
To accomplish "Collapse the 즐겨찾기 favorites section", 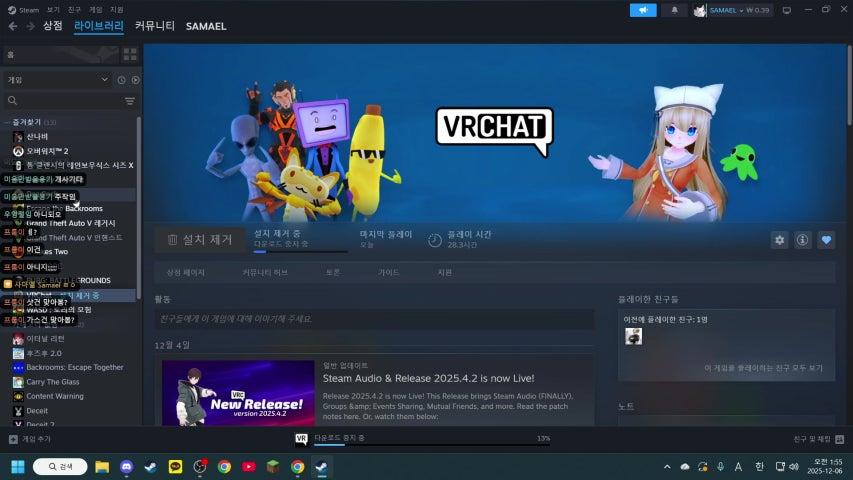I will 7,122.
